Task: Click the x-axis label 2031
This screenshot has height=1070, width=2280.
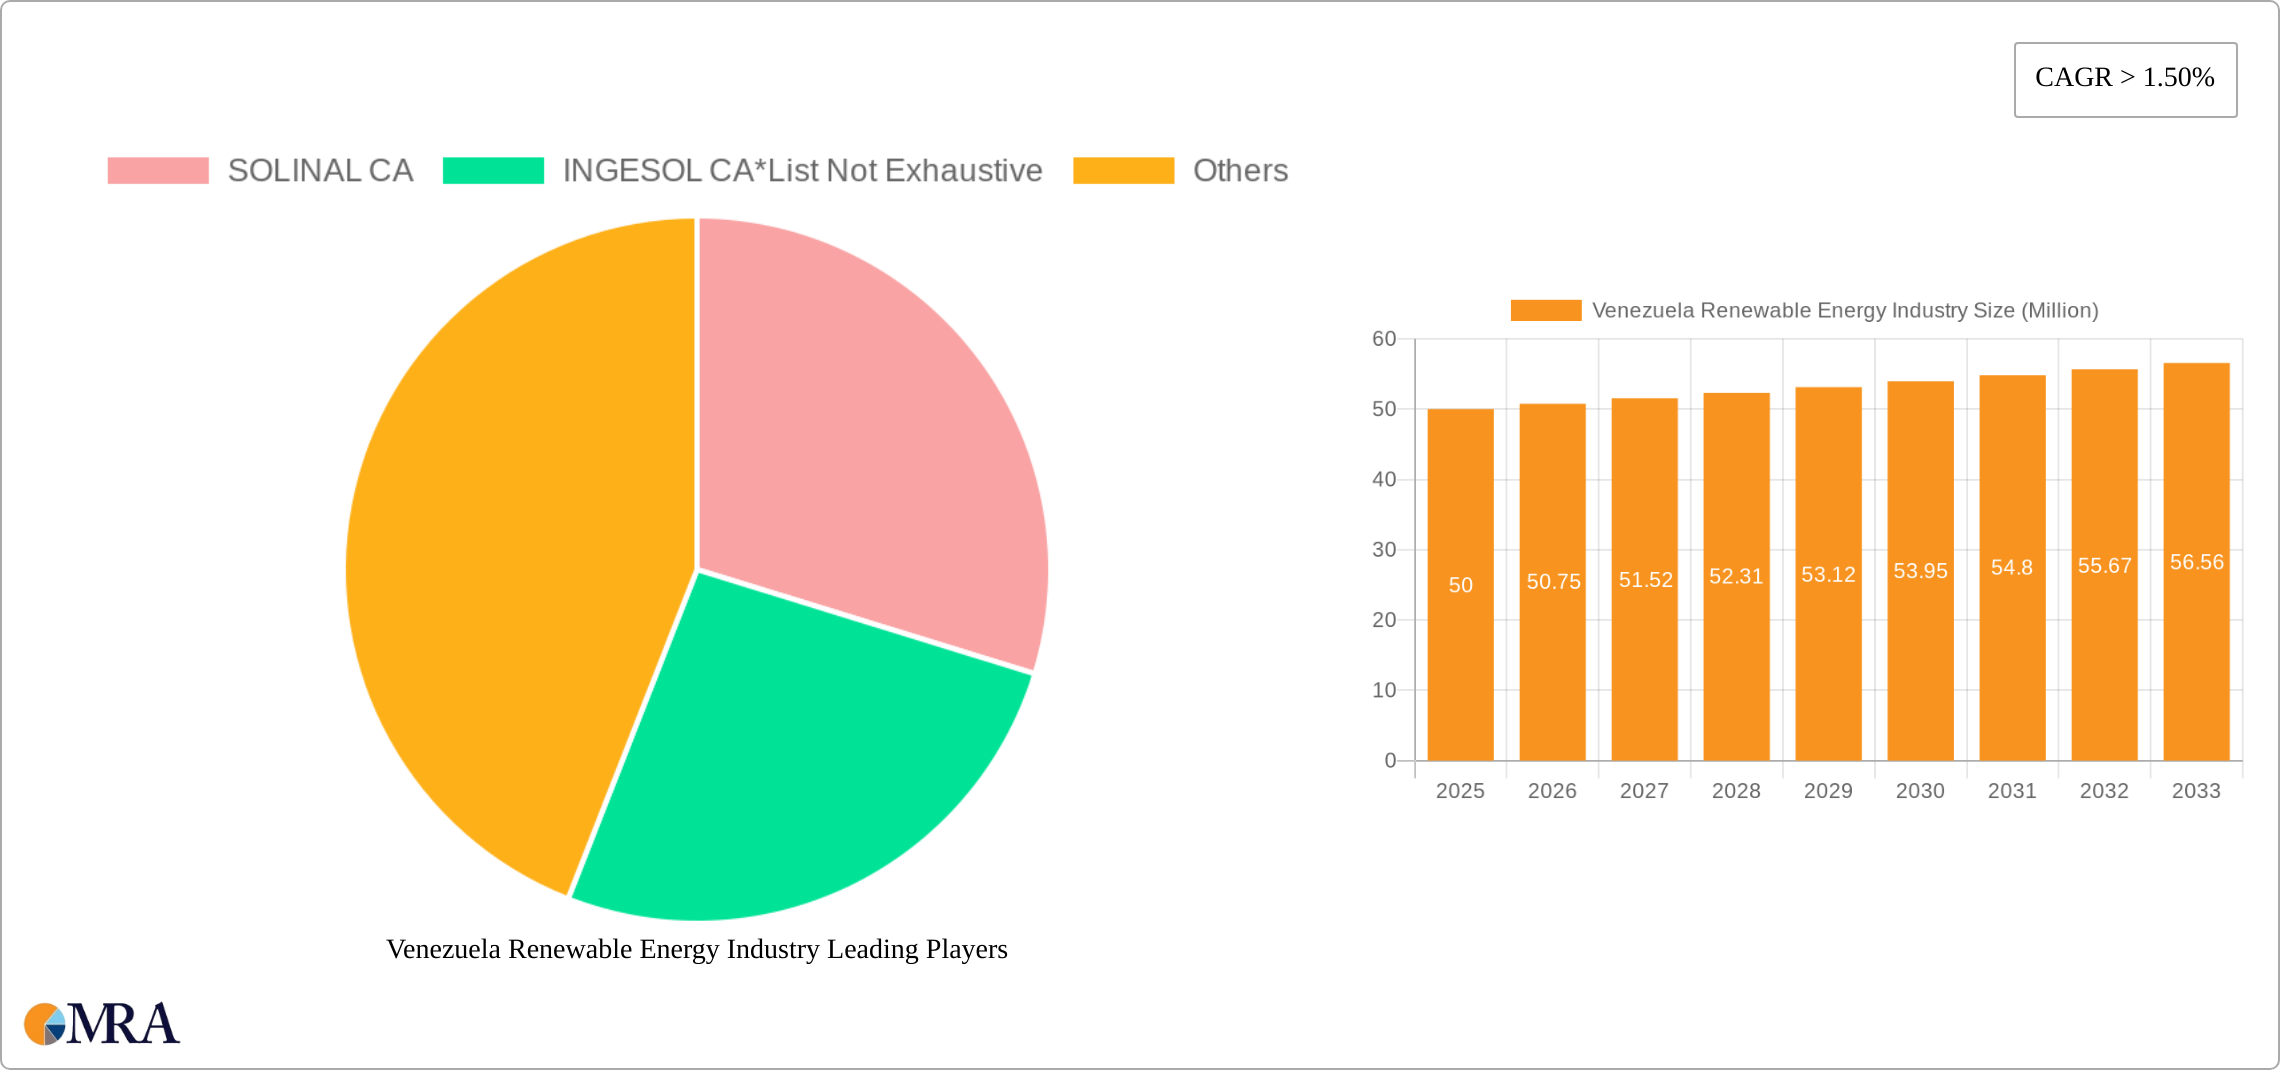Action: 2012,791
